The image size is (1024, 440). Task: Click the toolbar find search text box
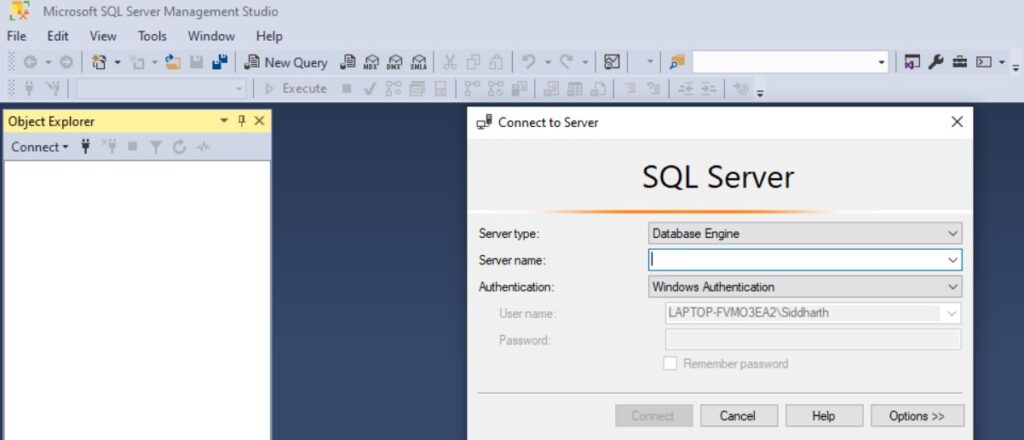pyautogui.click(x=784, y=63)
